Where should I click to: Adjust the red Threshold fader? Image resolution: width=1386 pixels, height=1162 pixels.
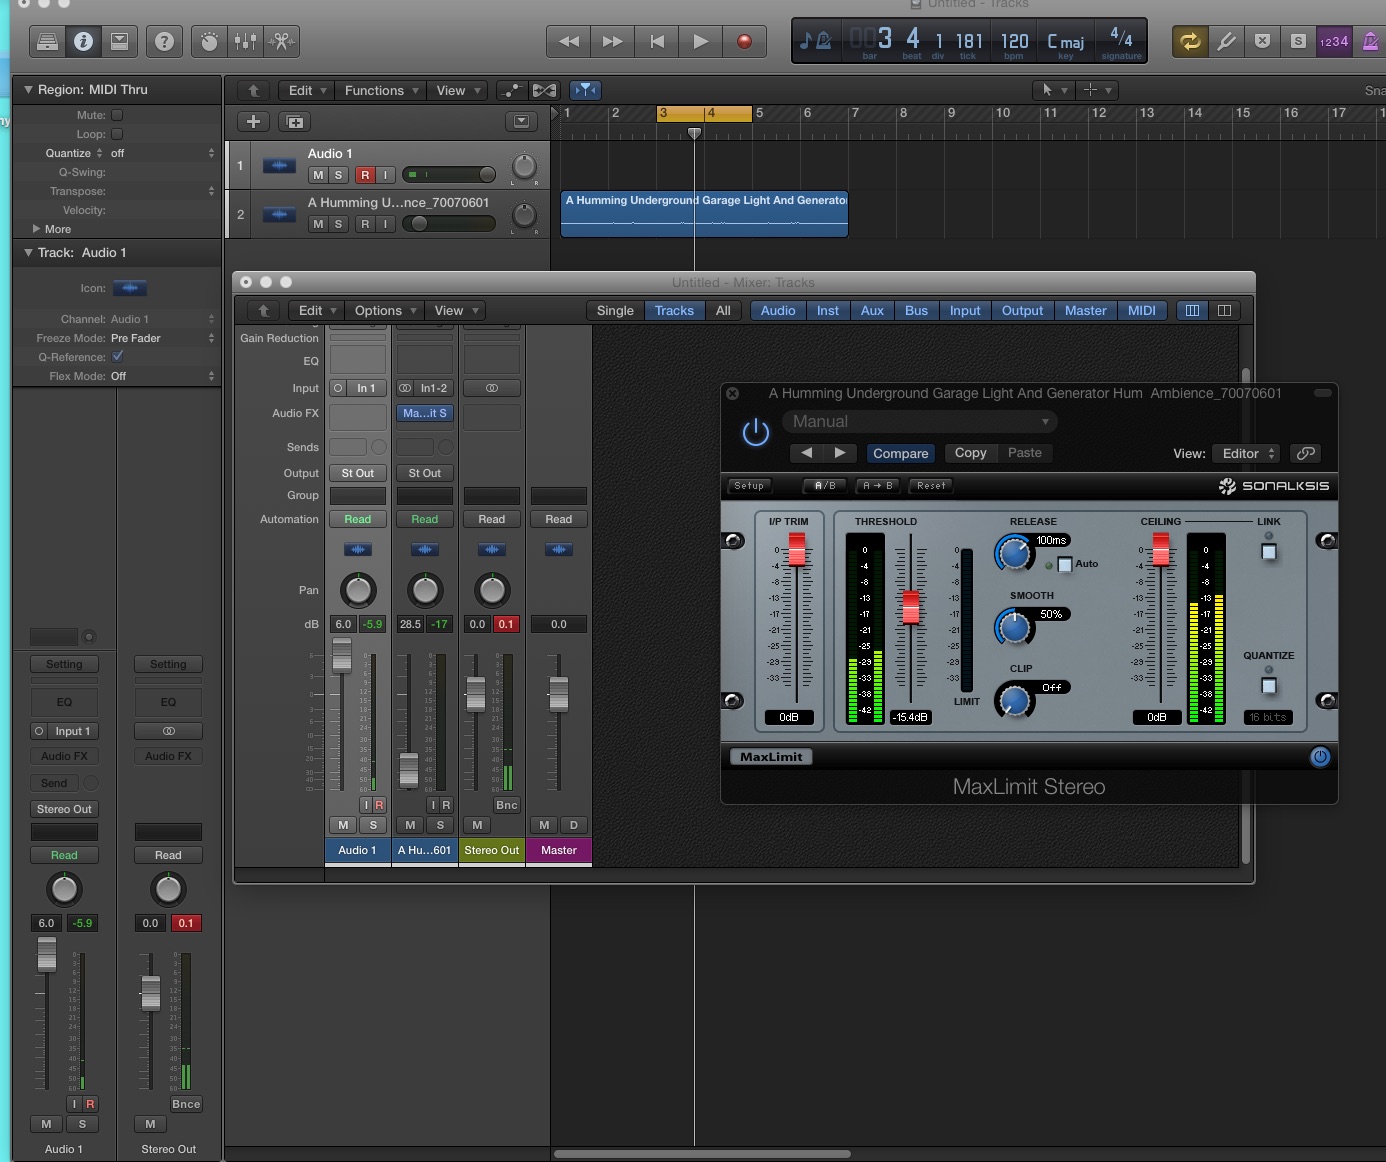(x=911, y=607)
